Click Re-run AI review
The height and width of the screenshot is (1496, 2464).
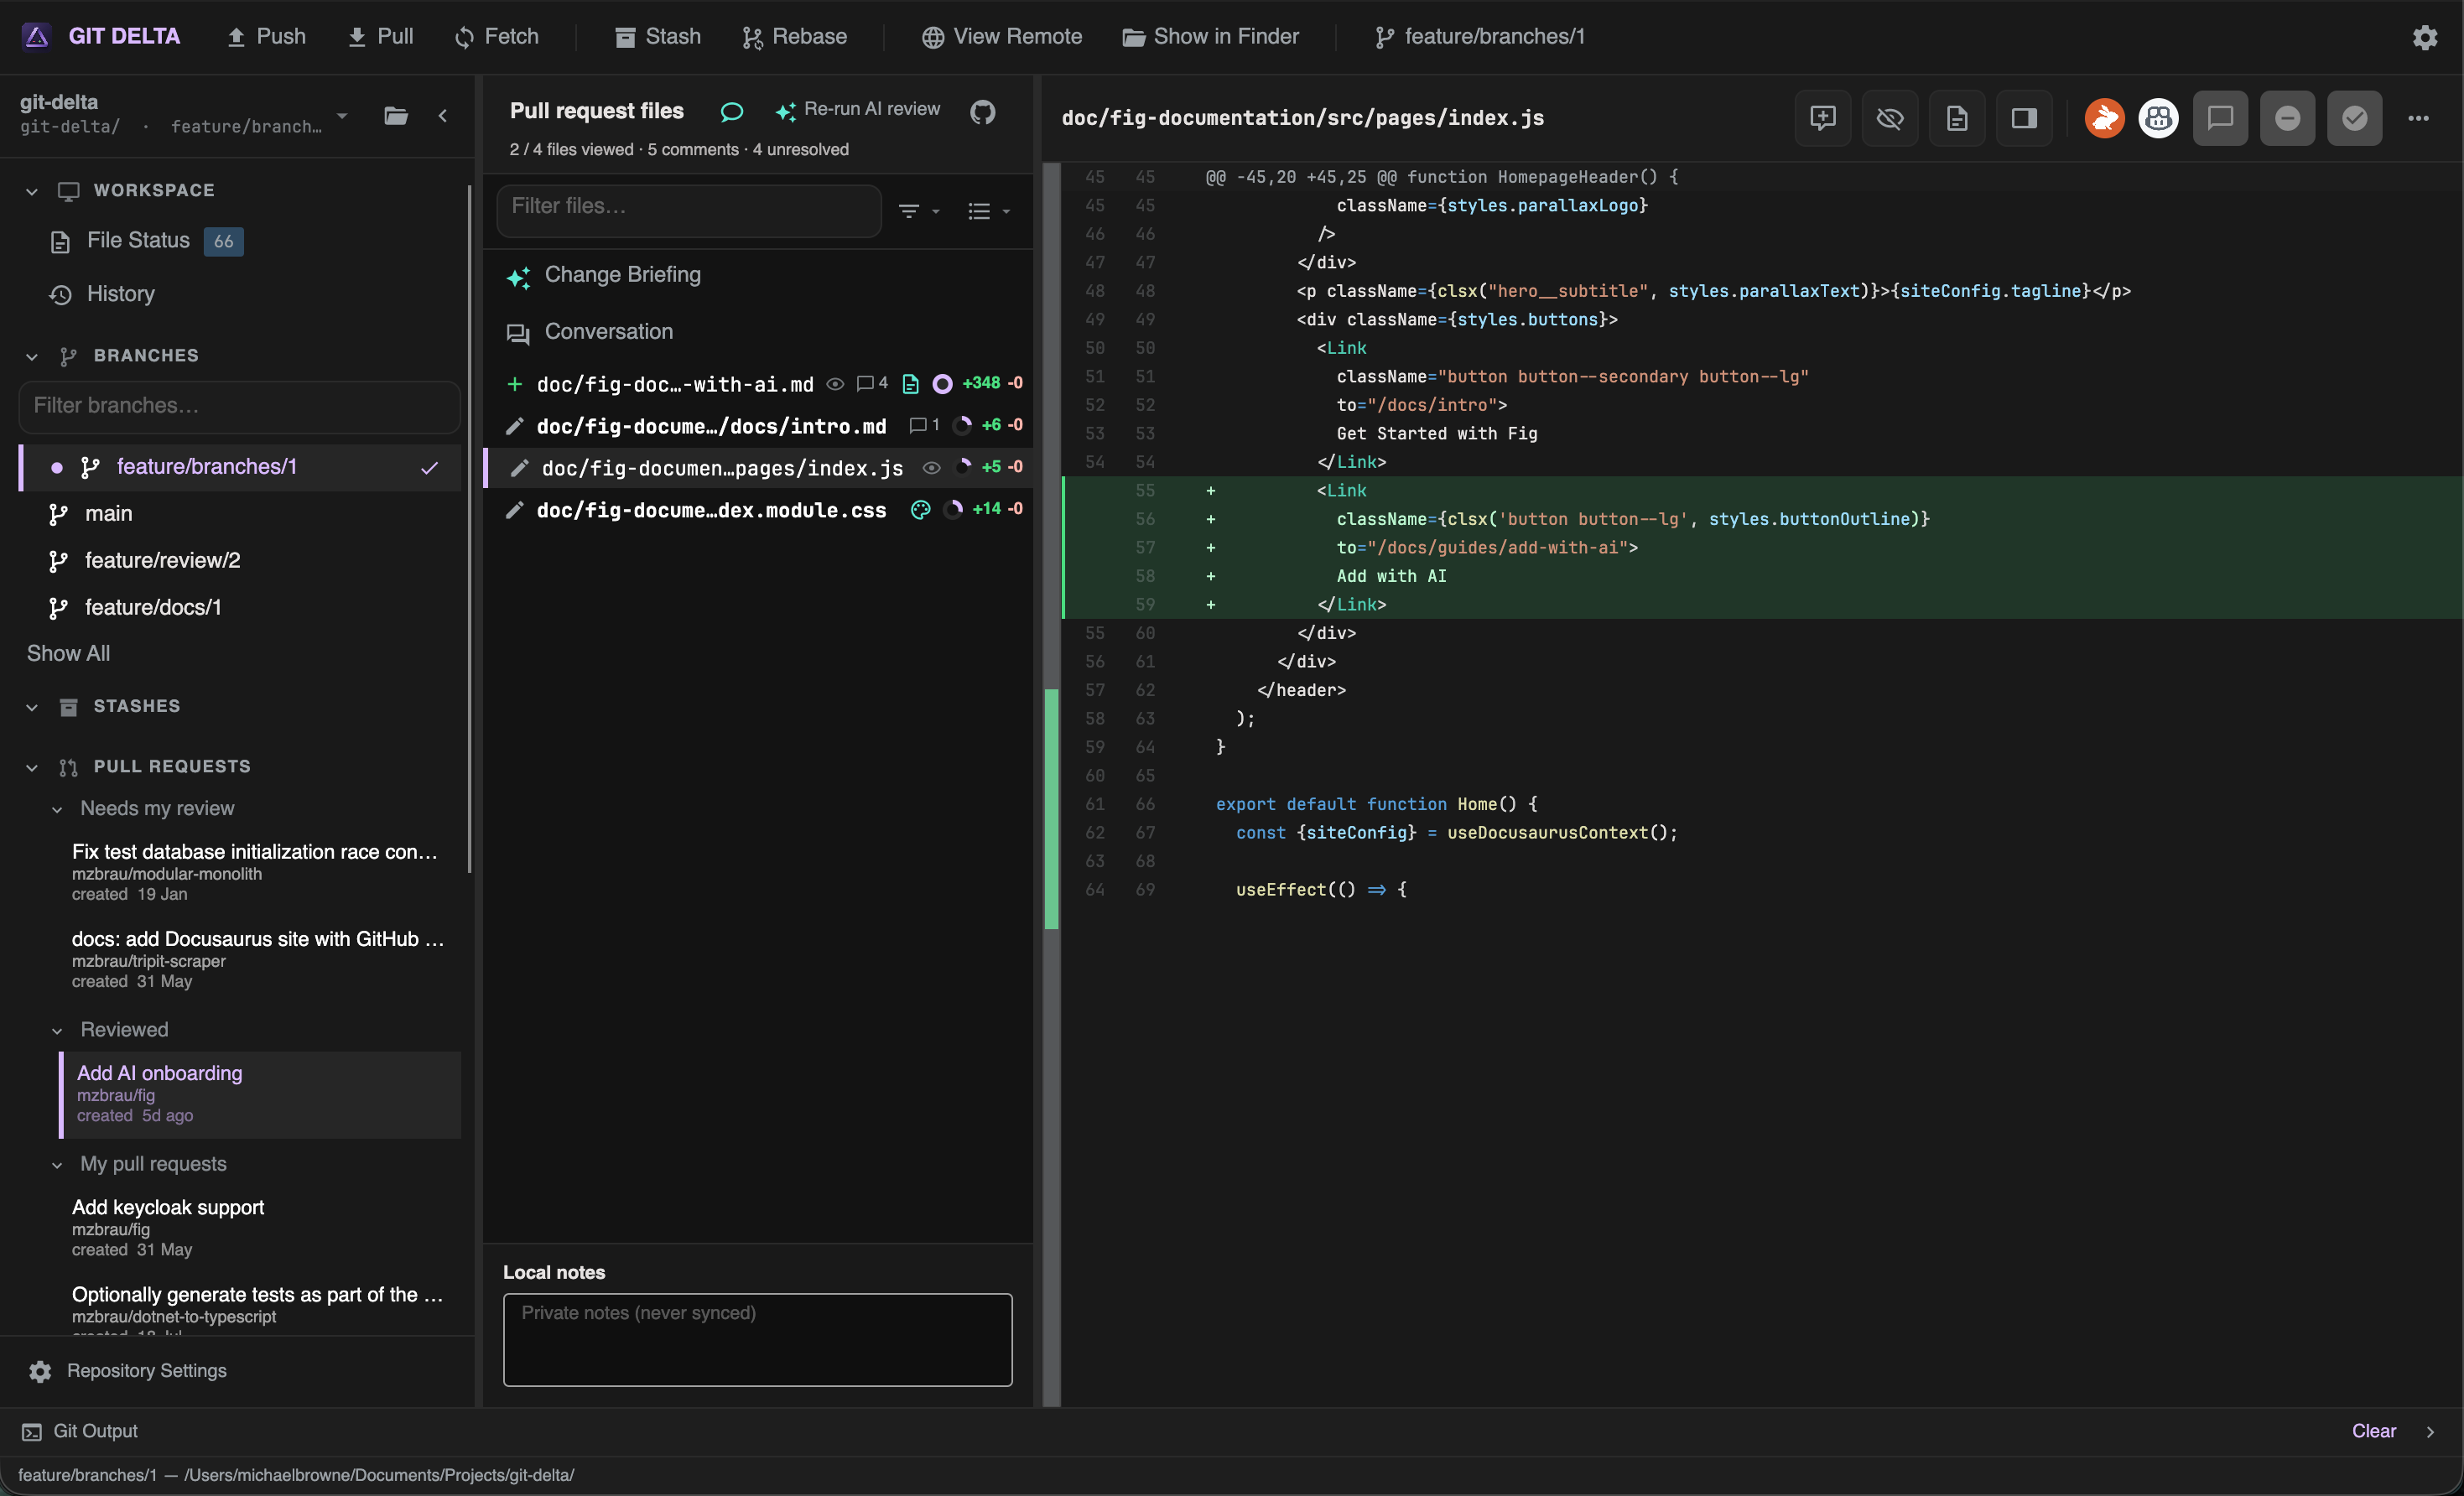point(858,109)
